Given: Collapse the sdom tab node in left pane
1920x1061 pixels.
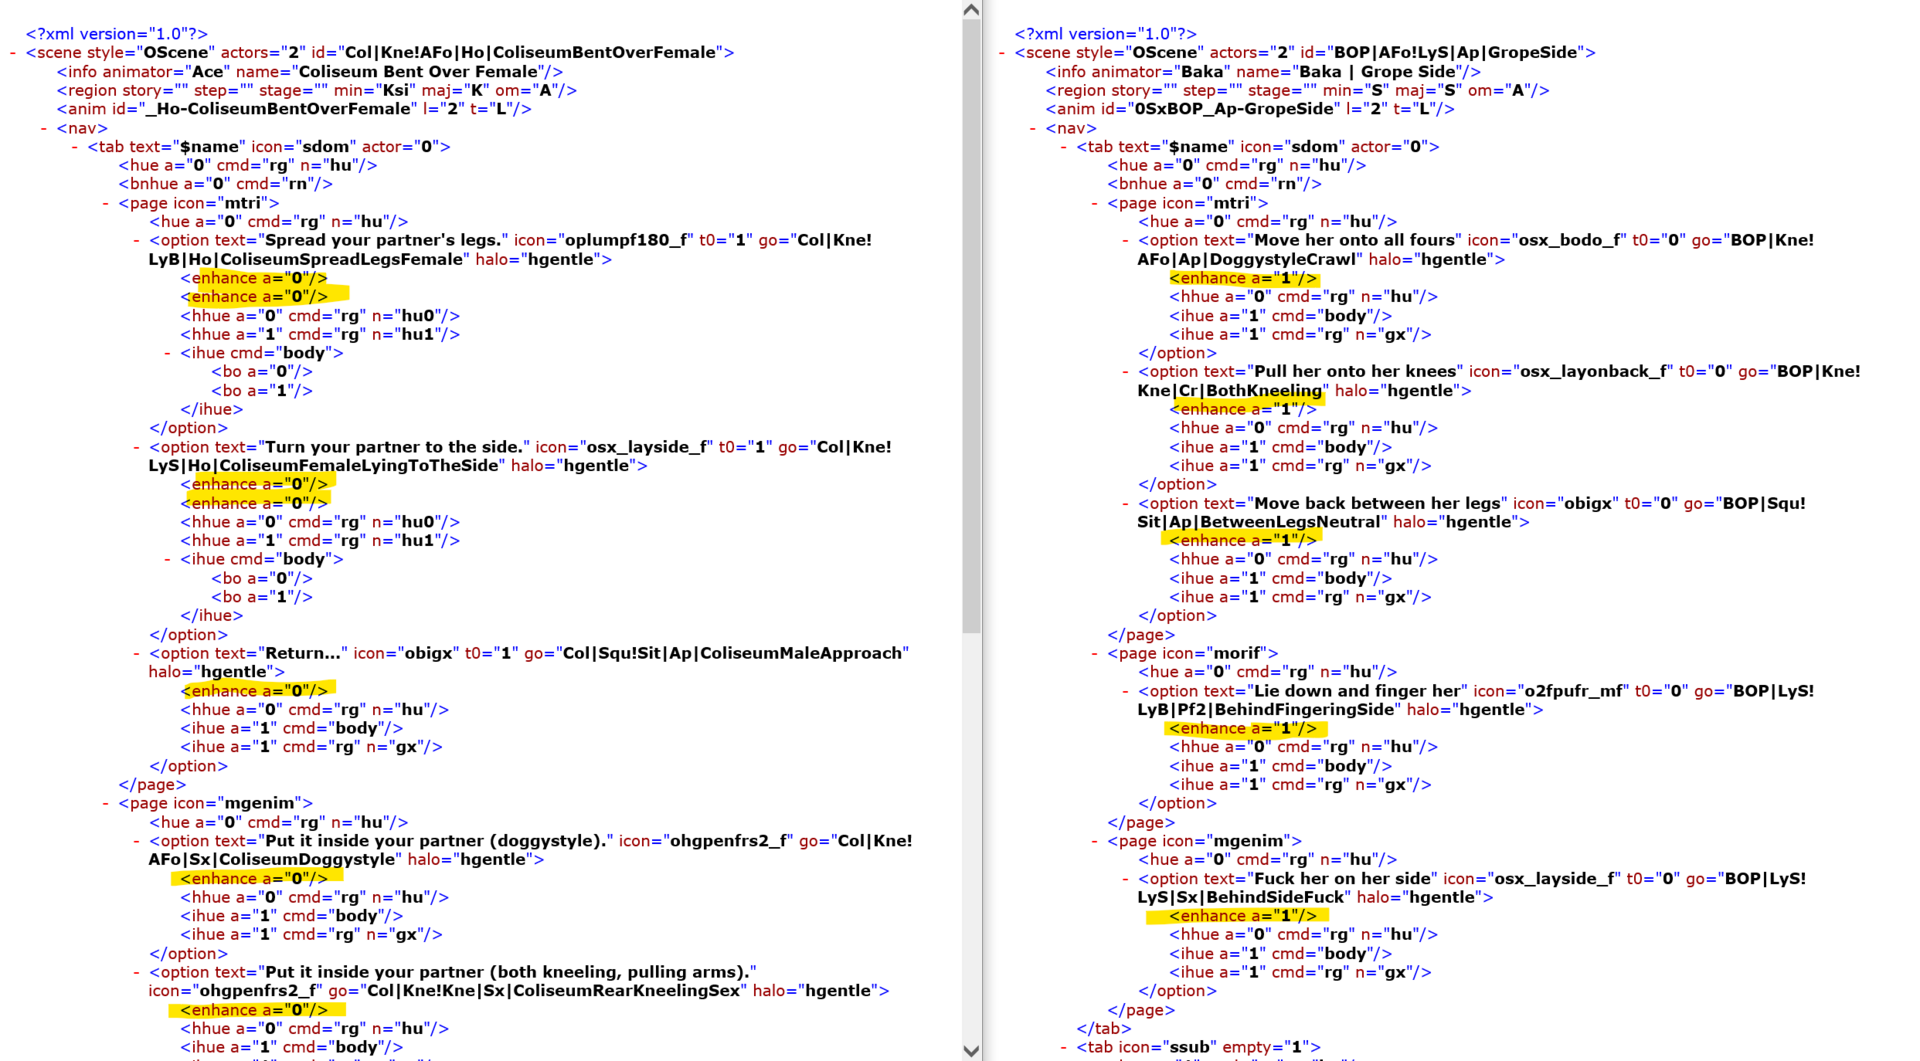Looking at the screenshot, I should coord(75,147).
